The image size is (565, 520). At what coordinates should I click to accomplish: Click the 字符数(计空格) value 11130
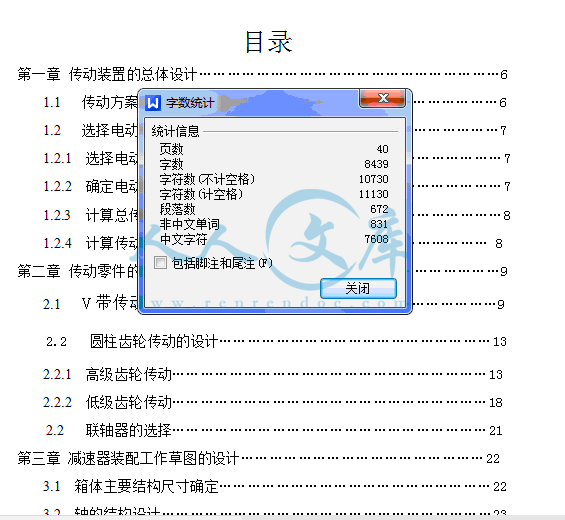pyautogui.click(x=374, y=194)
